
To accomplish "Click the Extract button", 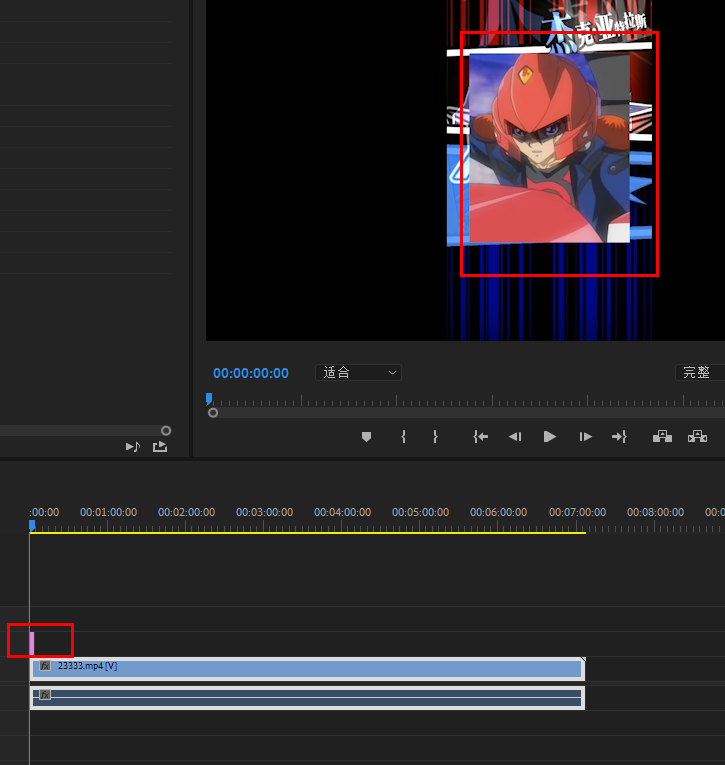I will coord(698,436).
